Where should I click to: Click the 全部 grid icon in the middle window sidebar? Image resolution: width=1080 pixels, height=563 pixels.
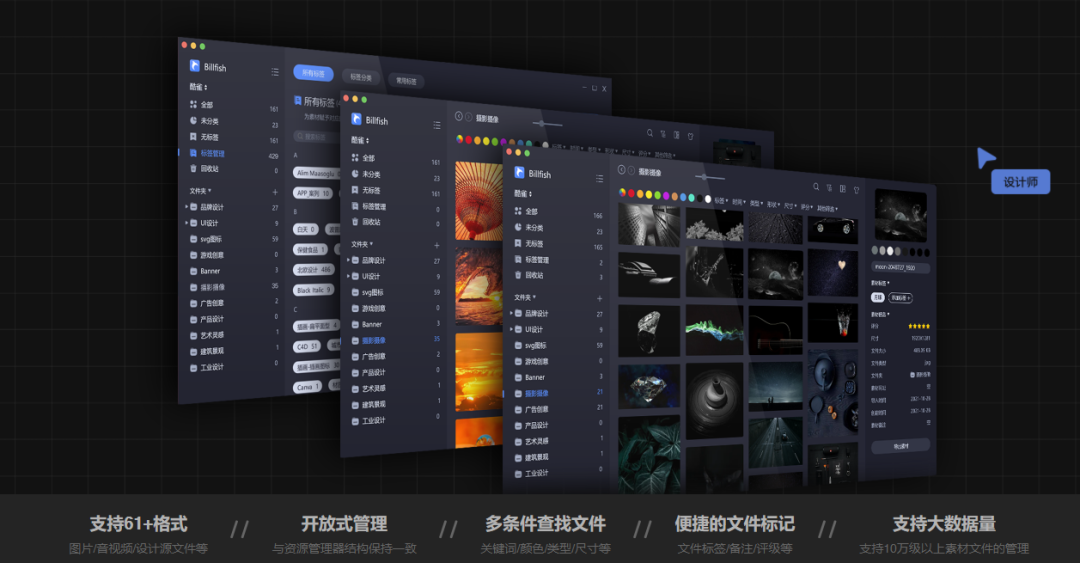[x=354, y=158]
